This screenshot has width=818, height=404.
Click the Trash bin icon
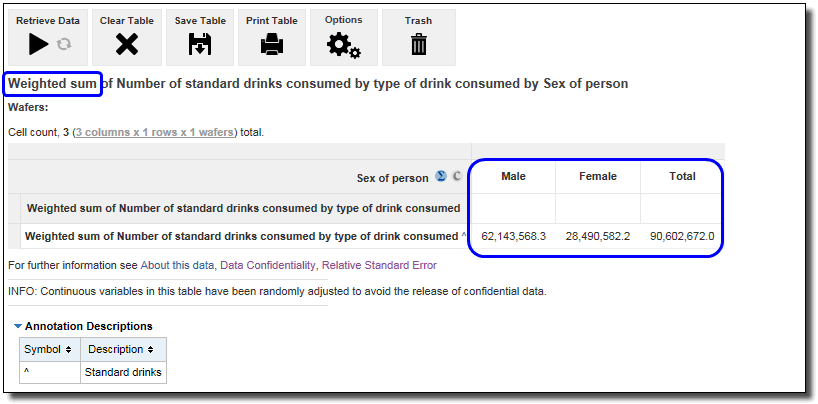point(419,44)
